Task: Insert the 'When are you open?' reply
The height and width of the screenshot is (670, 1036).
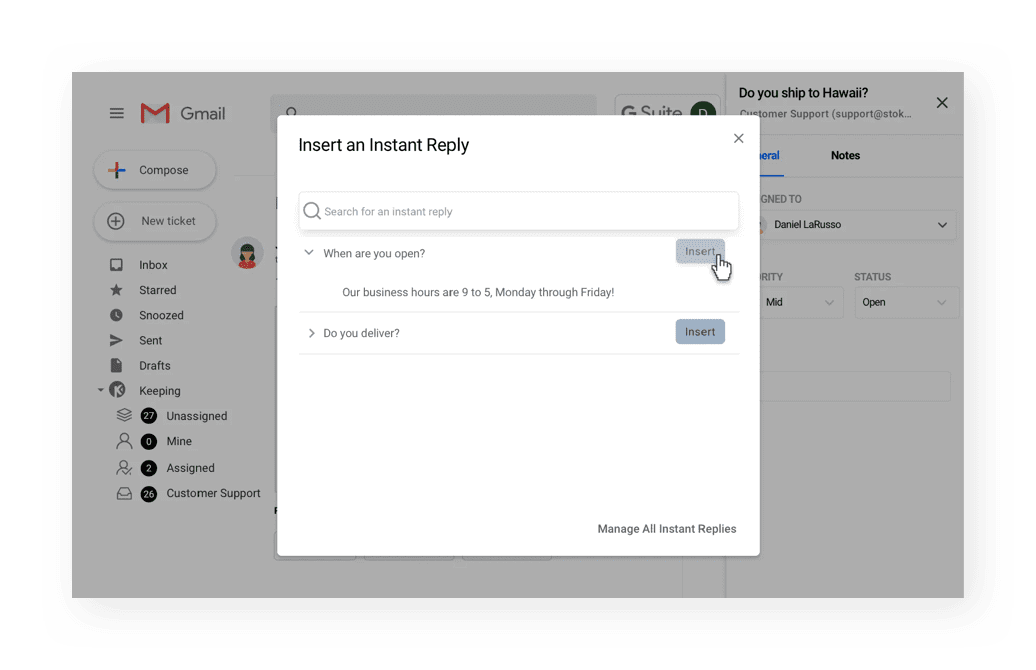Action: 700,251
